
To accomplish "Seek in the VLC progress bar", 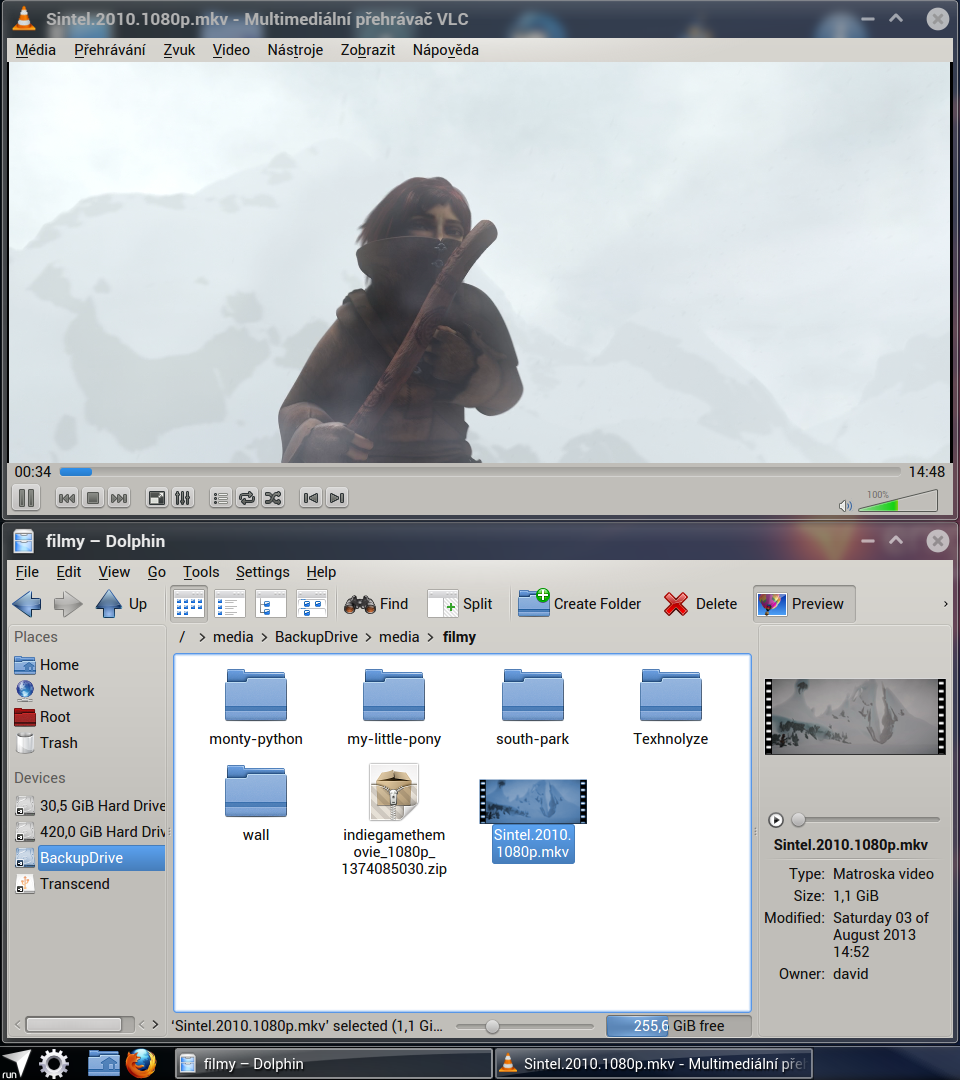I will click(x=480, y=472).
